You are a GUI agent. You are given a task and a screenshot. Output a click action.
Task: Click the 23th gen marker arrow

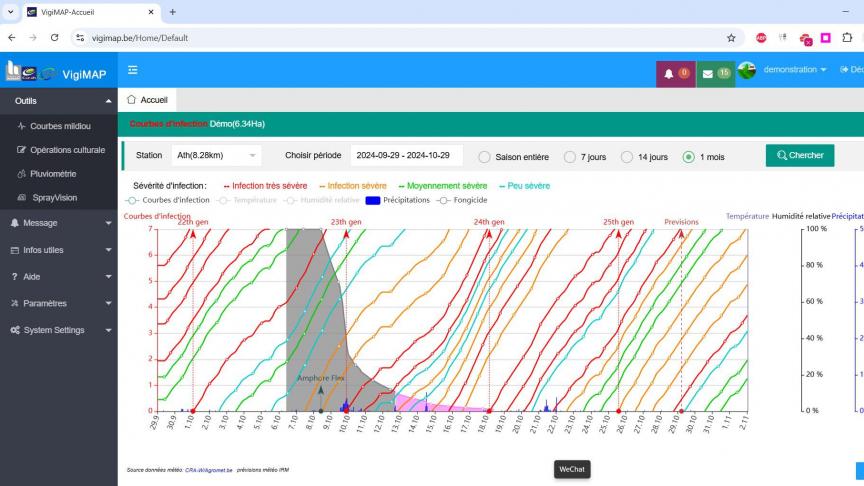(346, 234)
